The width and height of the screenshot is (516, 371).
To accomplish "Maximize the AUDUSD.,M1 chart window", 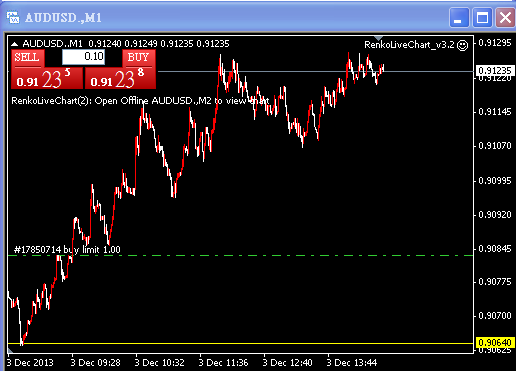I will [x=482, y=17].
